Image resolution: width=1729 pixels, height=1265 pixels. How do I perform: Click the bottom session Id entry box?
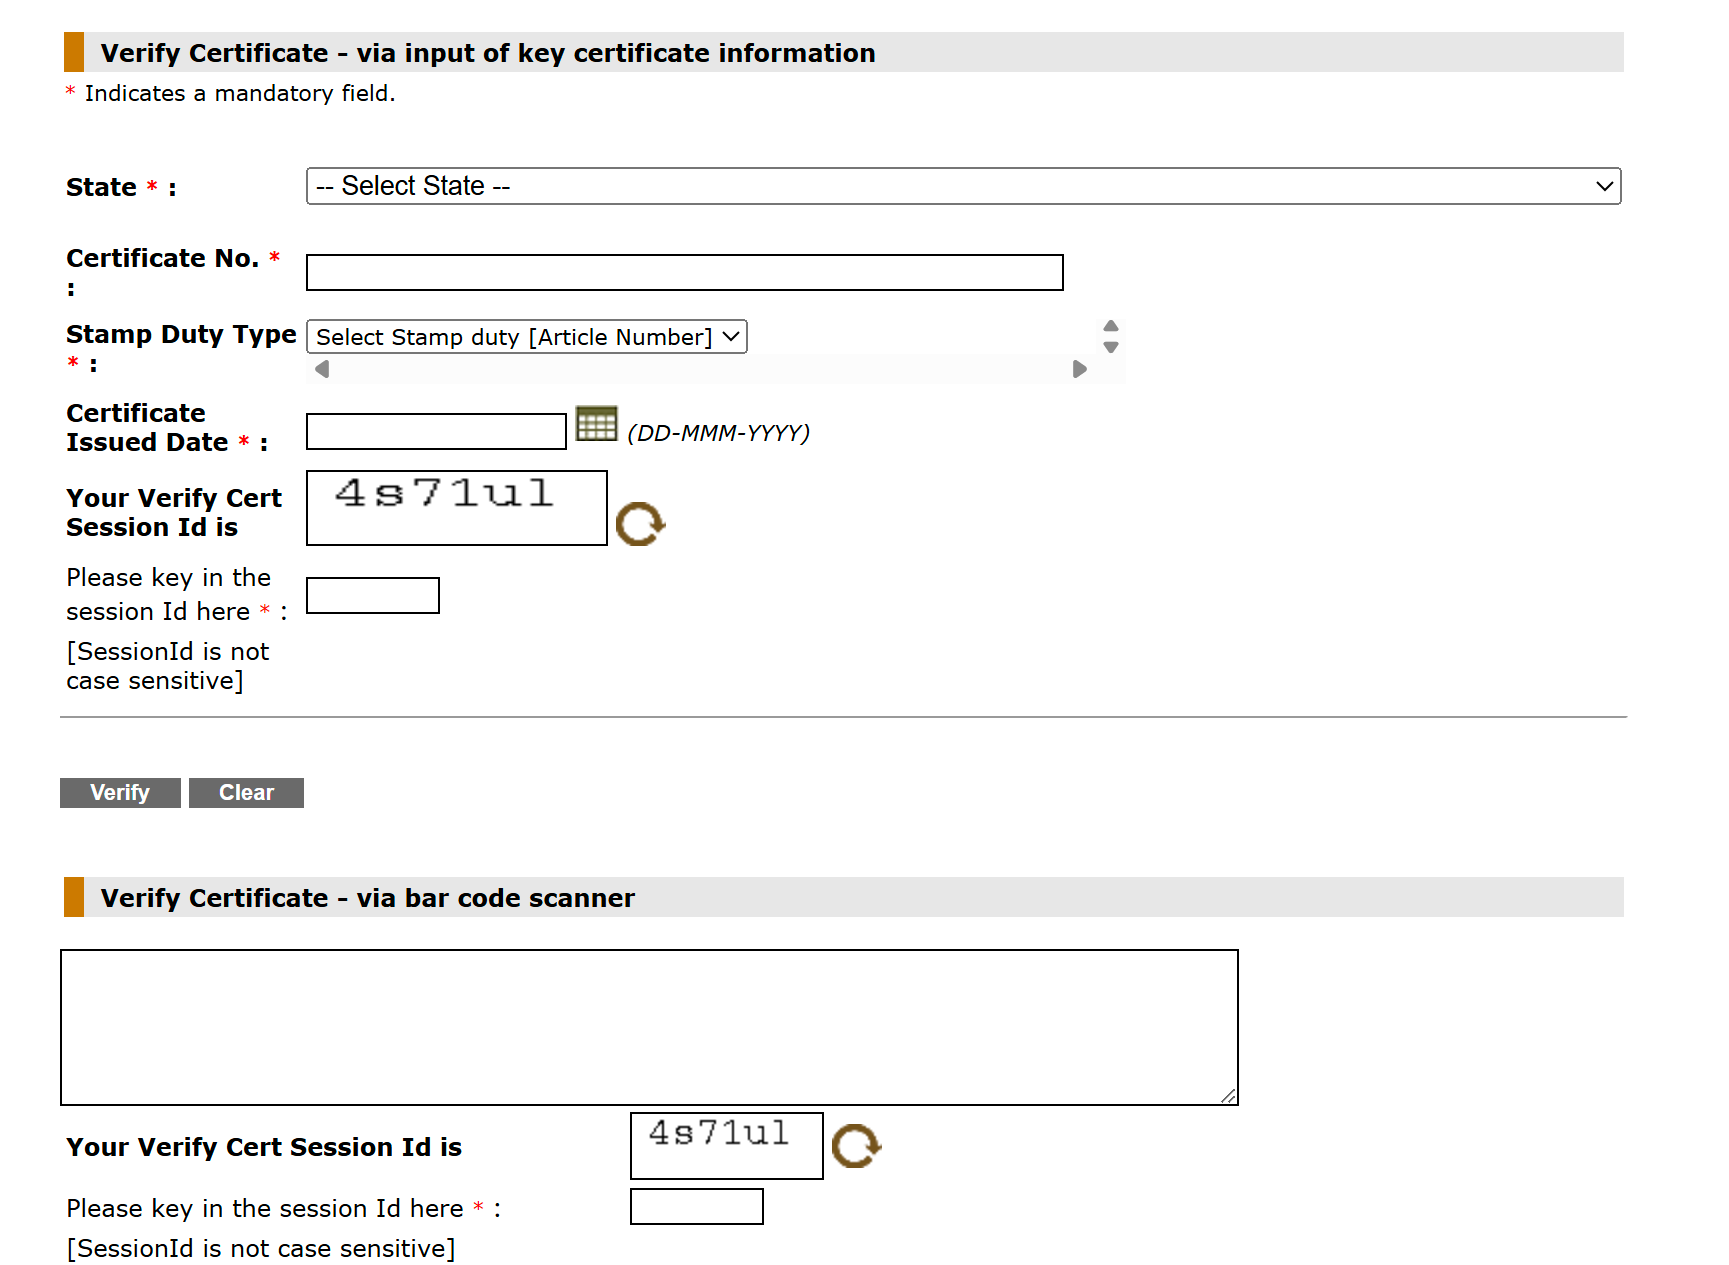click(696, 1206)
